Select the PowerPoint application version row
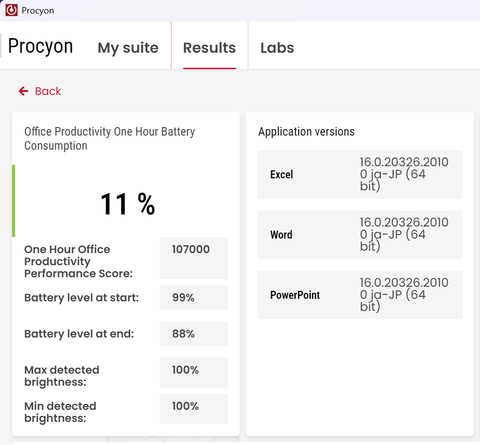This screenshot has width=480, height=445. tap(360, 295)
